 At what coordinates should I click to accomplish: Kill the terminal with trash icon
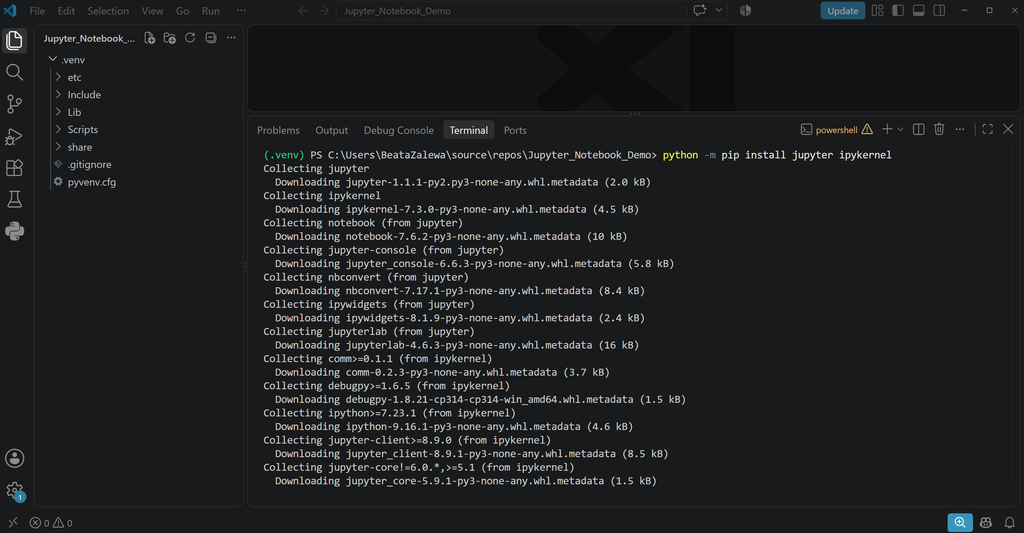pos(939,129)
